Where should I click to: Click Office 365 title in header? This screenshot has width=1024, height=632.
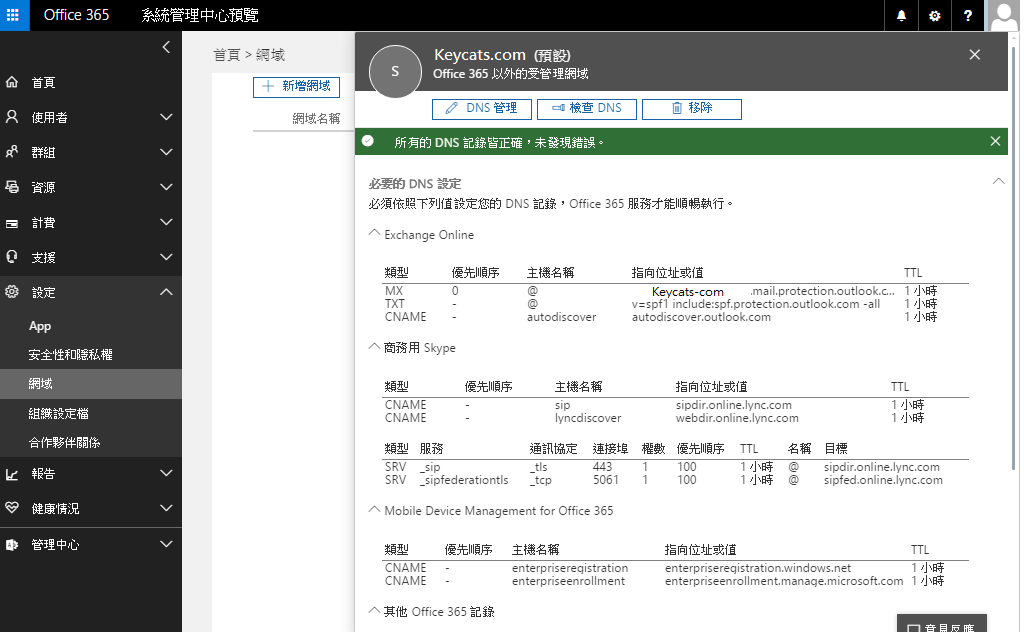click(76, 15)
